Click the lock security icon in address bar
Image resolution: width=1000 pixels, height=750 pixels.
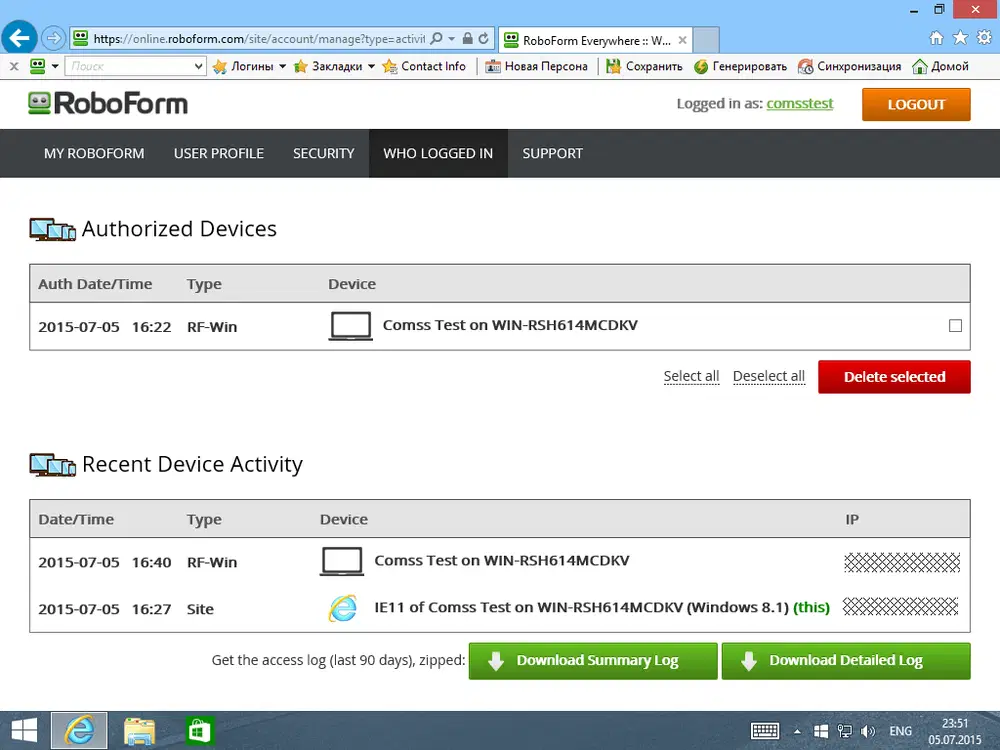[x=467, y=38]
